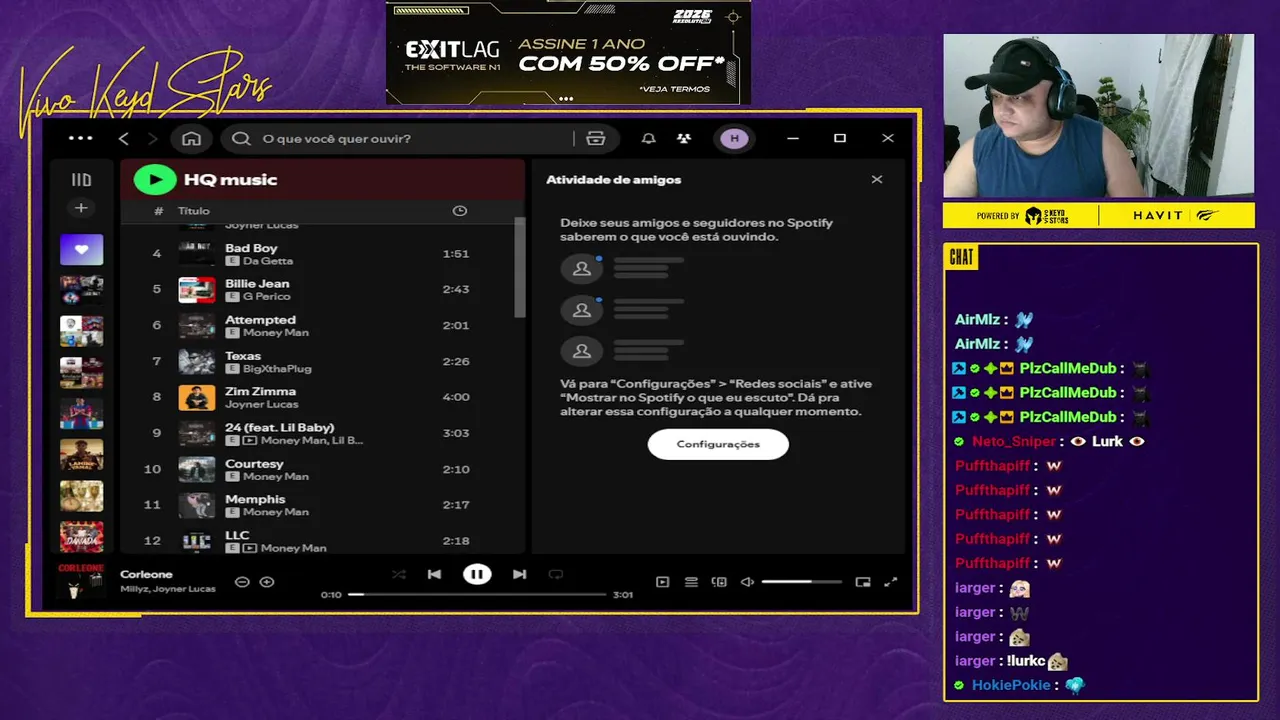Screen dimensions: 1280x720
Task: Open Liked Songs heart playlist
Action: point(81,250)
